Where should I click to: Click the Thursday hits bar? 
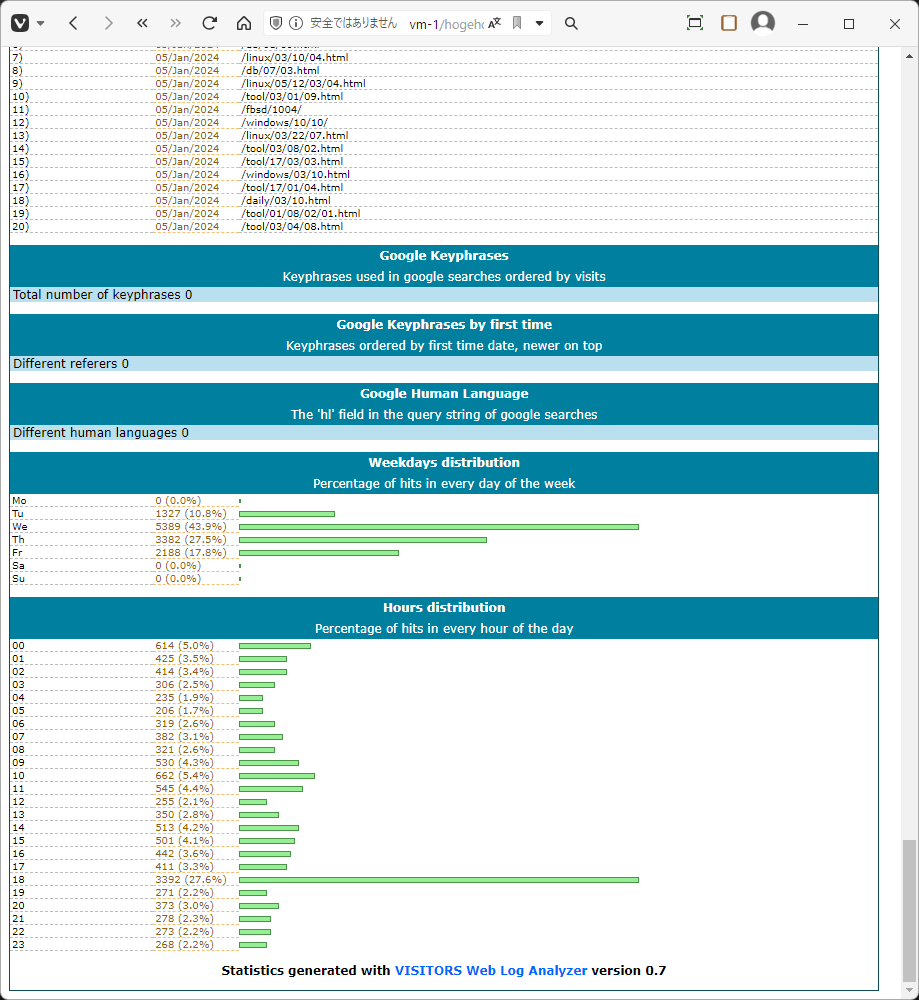(363, 540)
